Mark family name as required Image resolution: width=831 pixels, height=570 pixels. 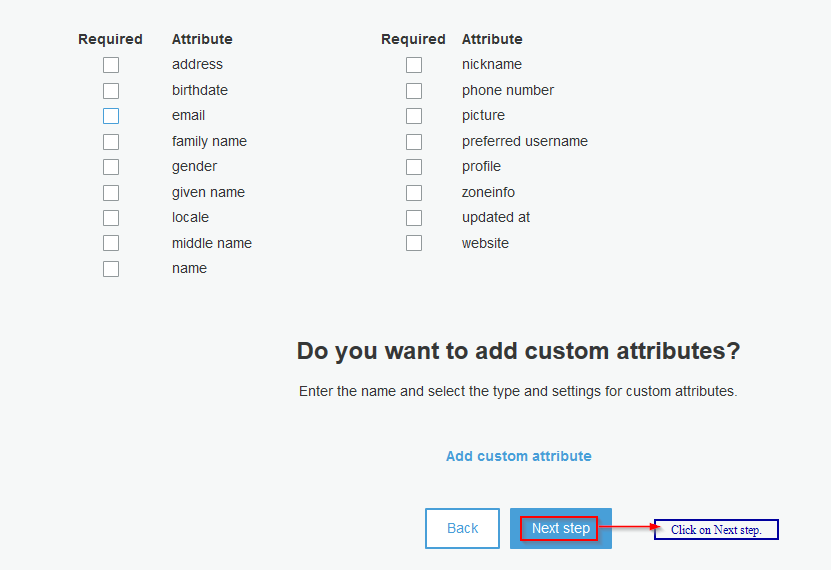click(x=111, y=142)
